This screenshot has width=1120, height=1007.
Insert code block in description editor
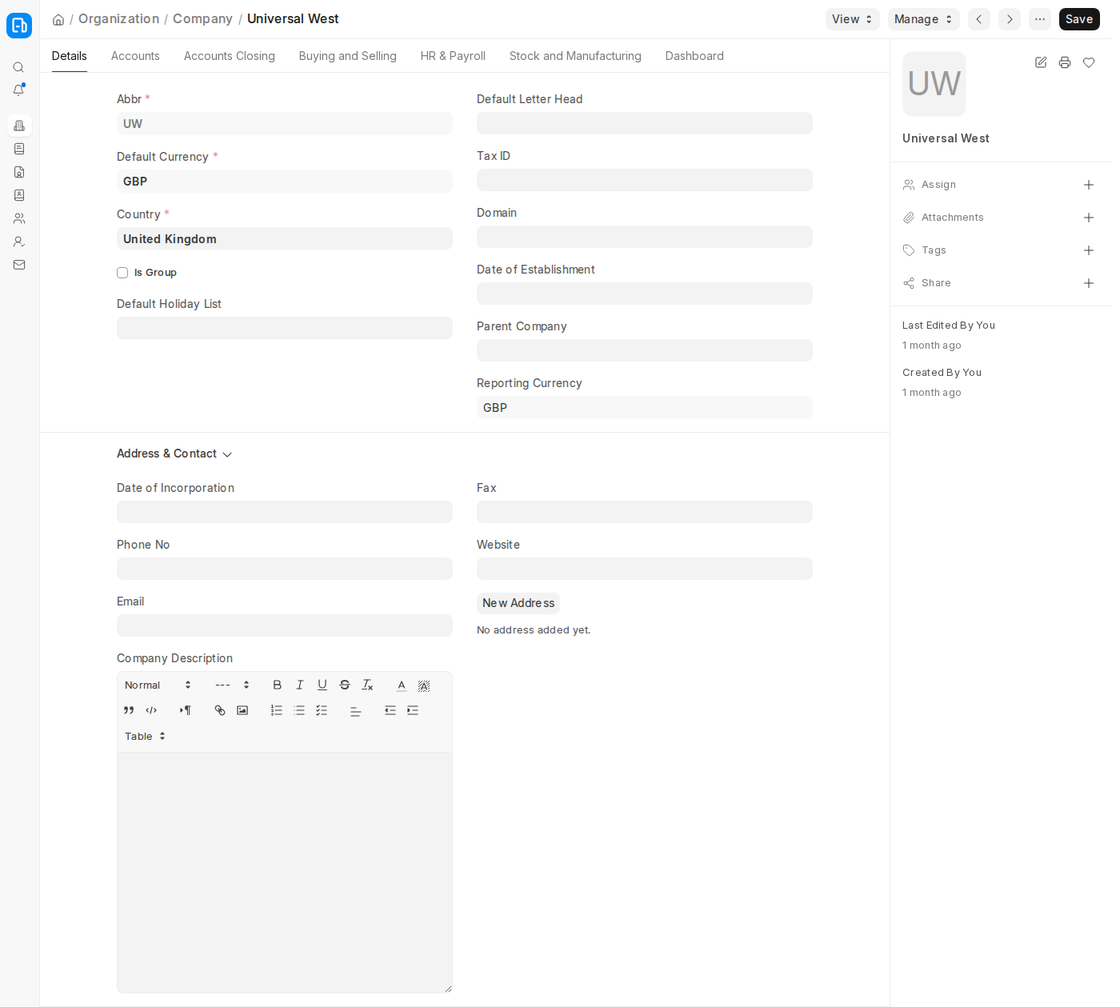151,710
